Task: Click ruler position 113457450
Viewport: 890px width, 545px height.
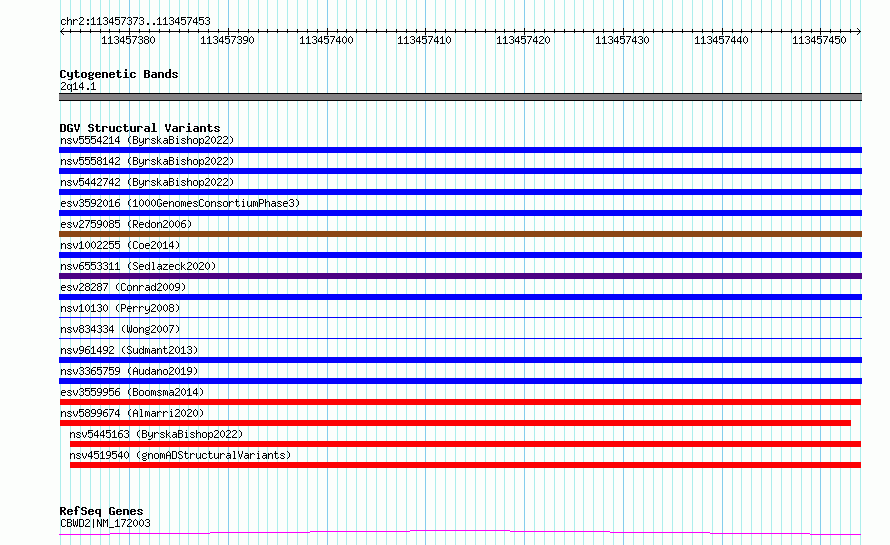Action: click(819, 40)
